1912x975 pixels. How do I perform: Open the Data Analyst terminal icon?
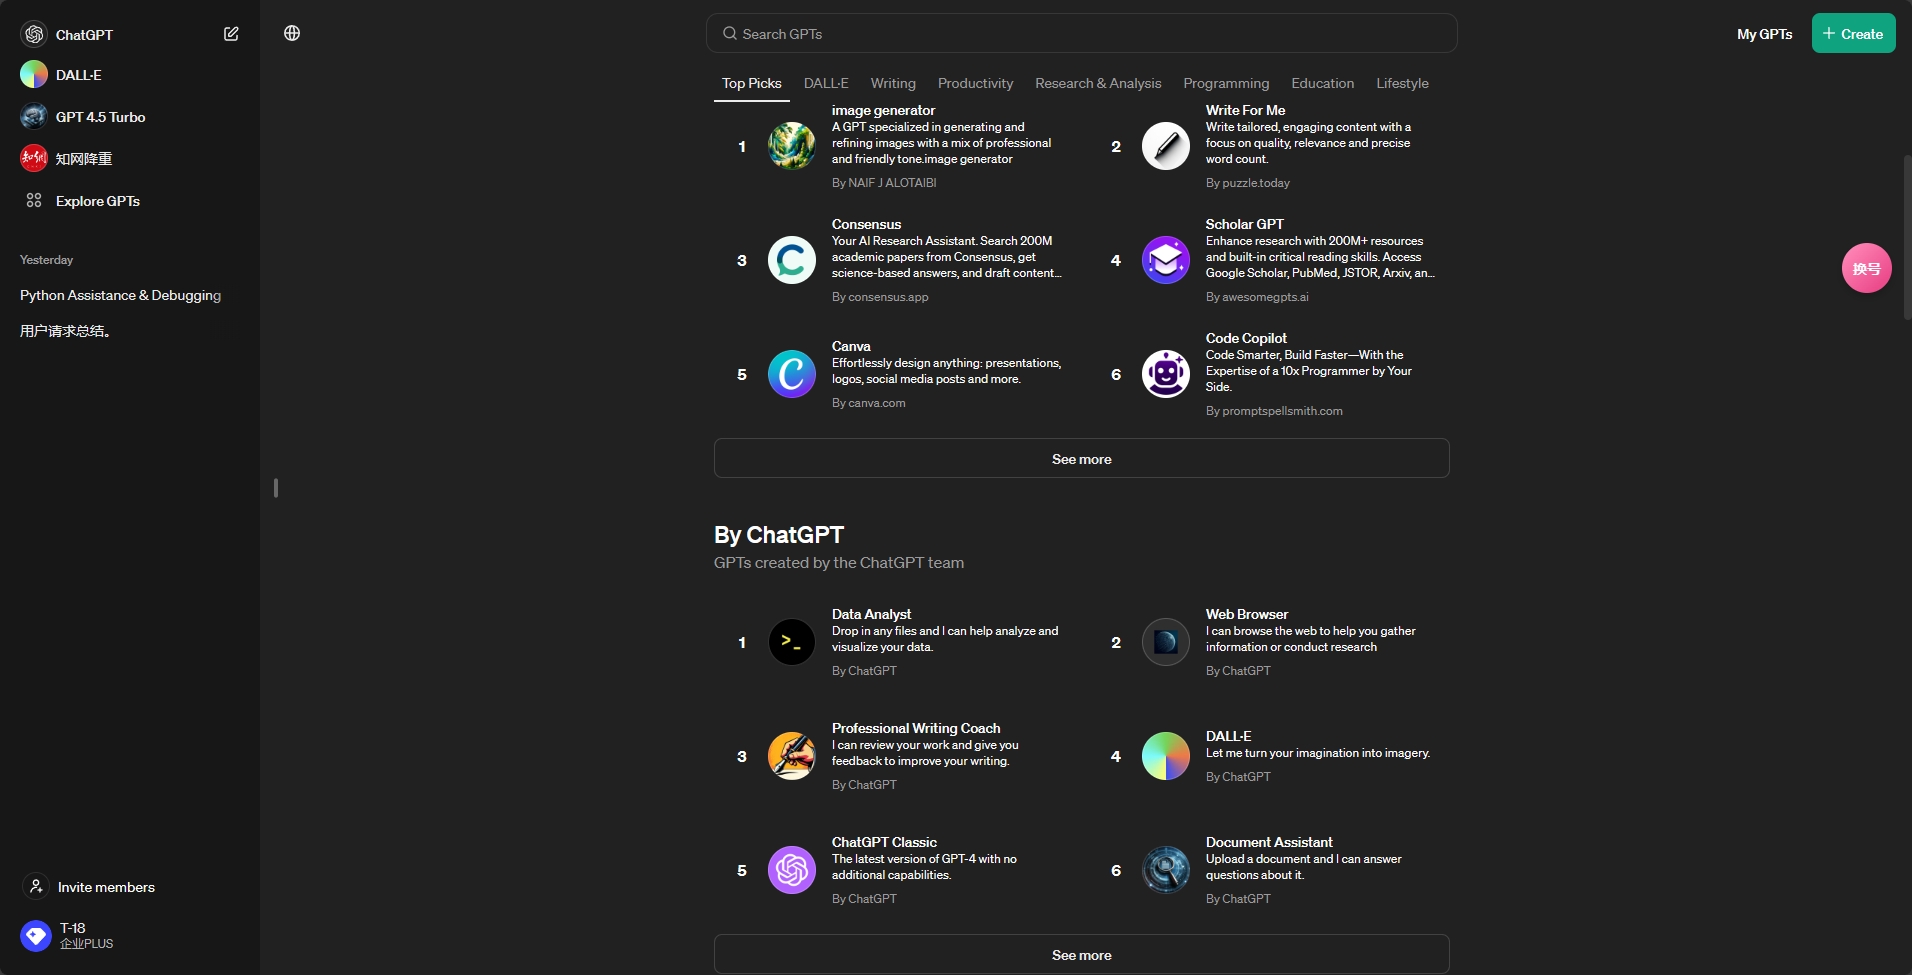pyautogui.click(x=792, y=642)
